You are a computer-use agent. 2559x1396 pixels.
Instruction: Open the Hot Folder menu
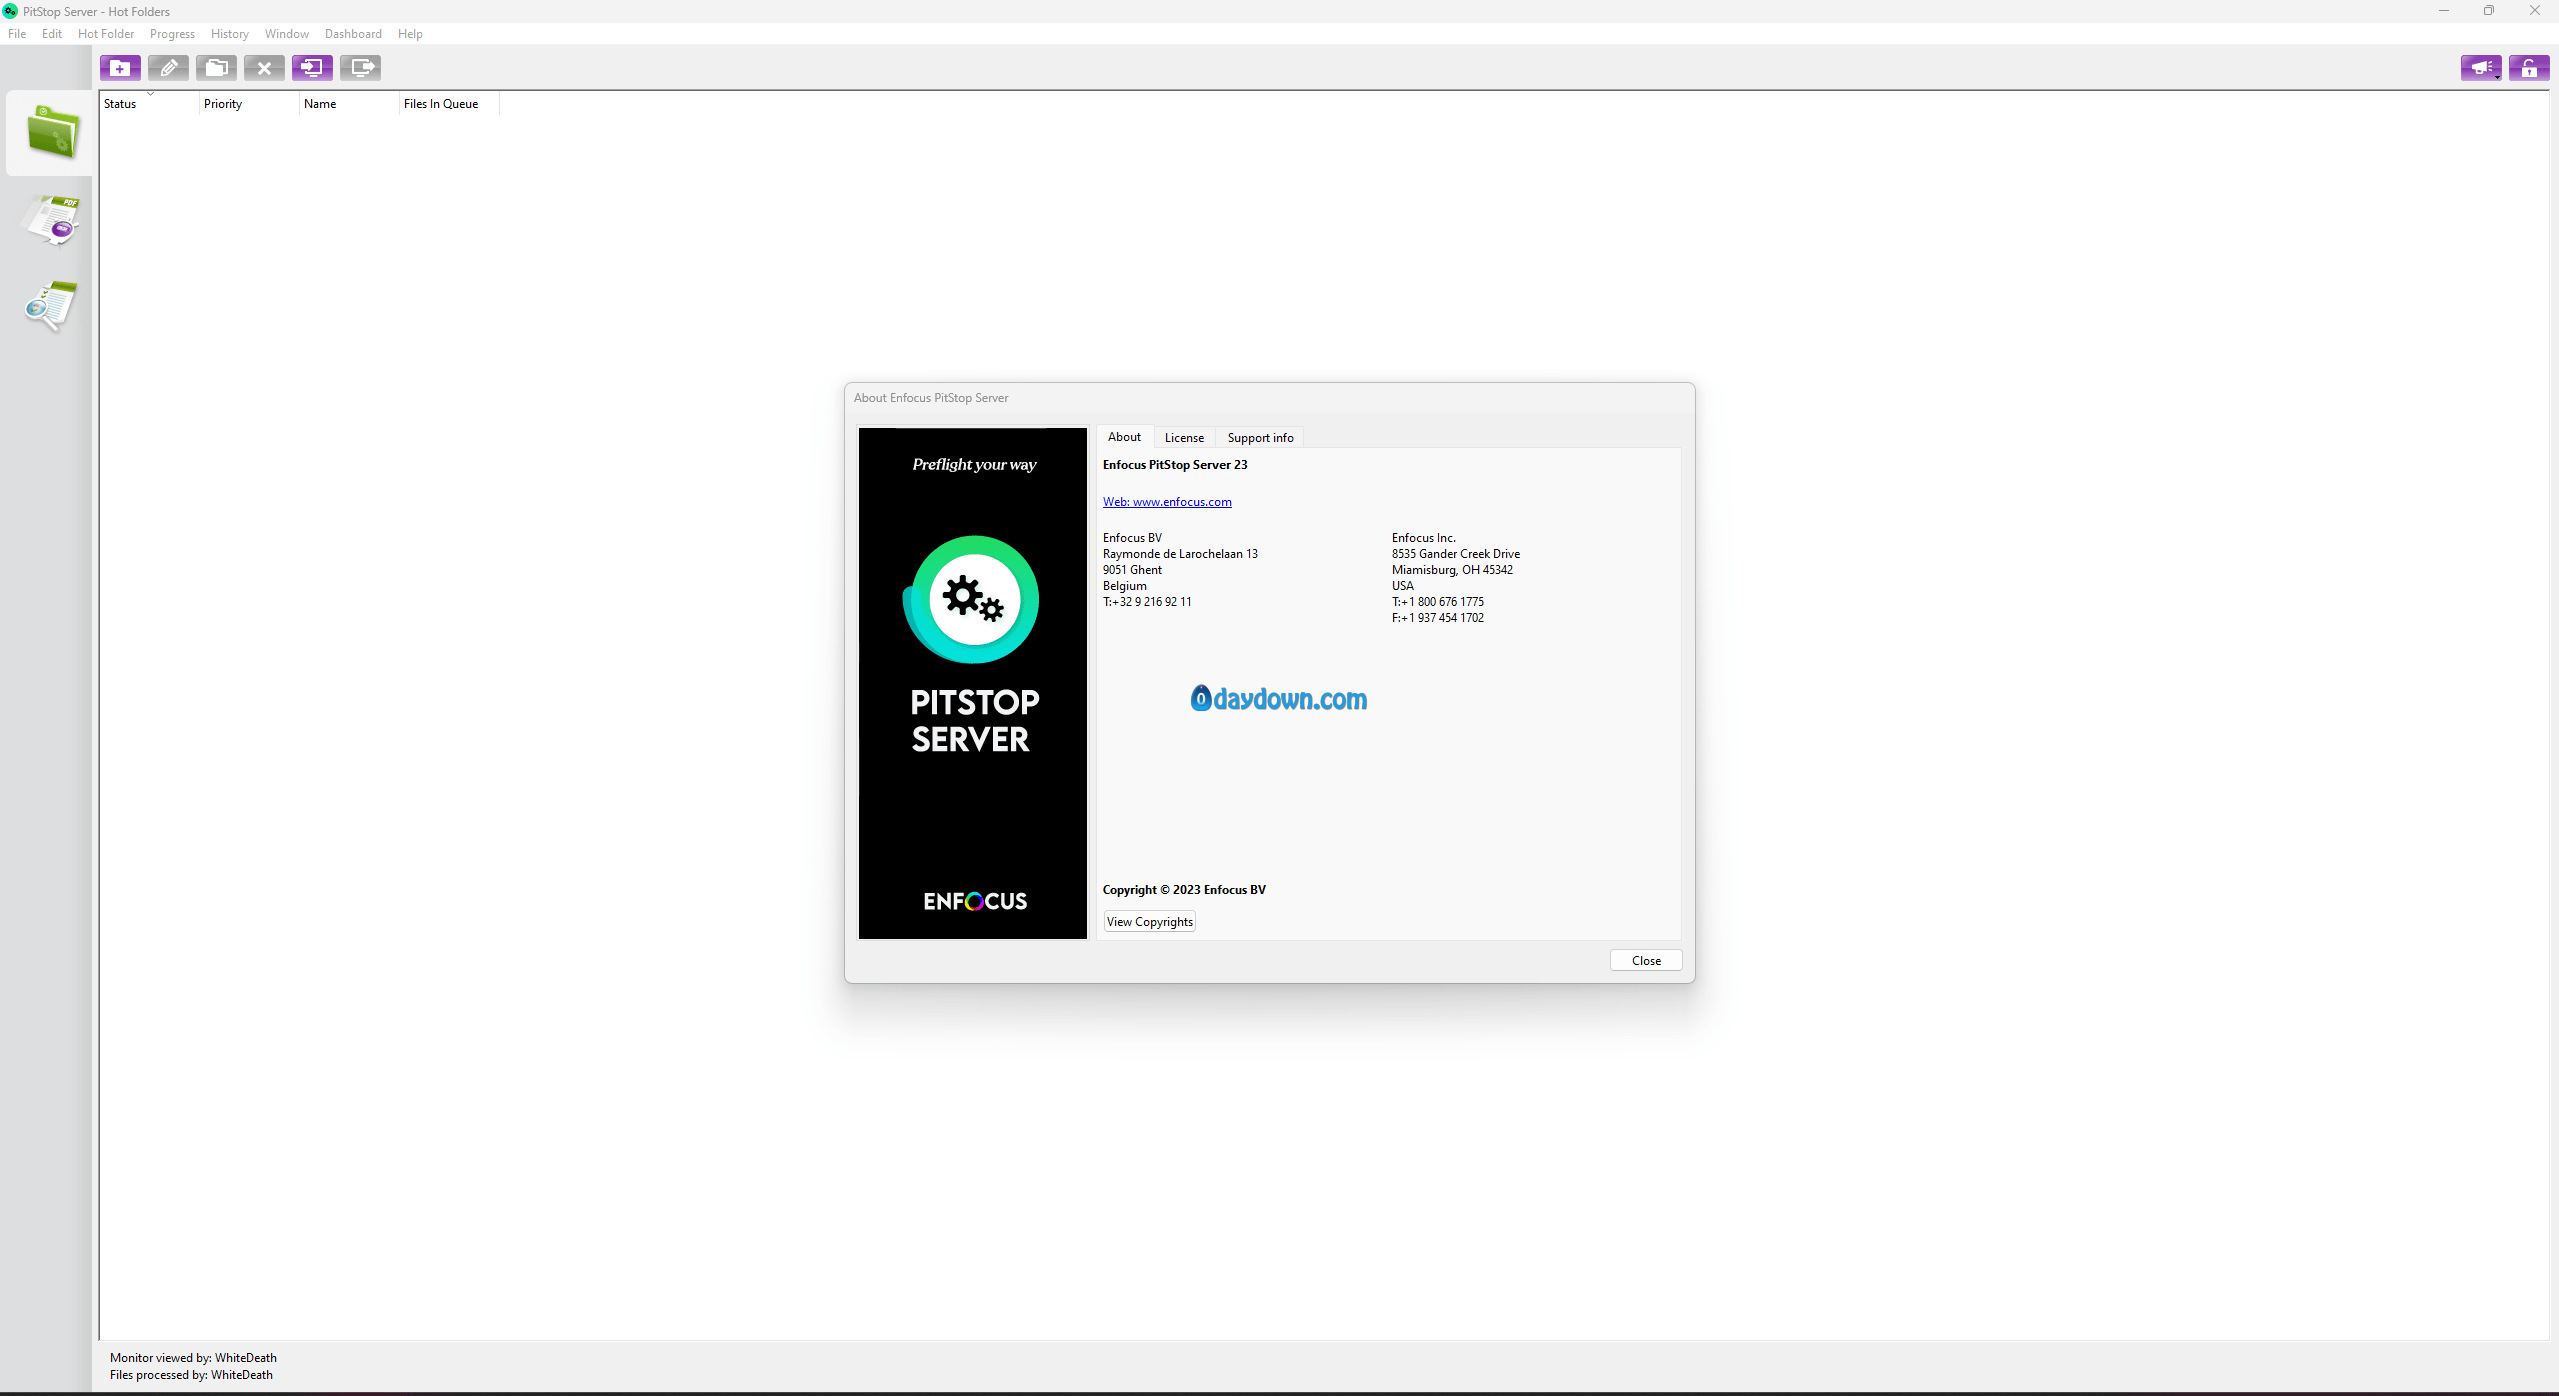106,34
